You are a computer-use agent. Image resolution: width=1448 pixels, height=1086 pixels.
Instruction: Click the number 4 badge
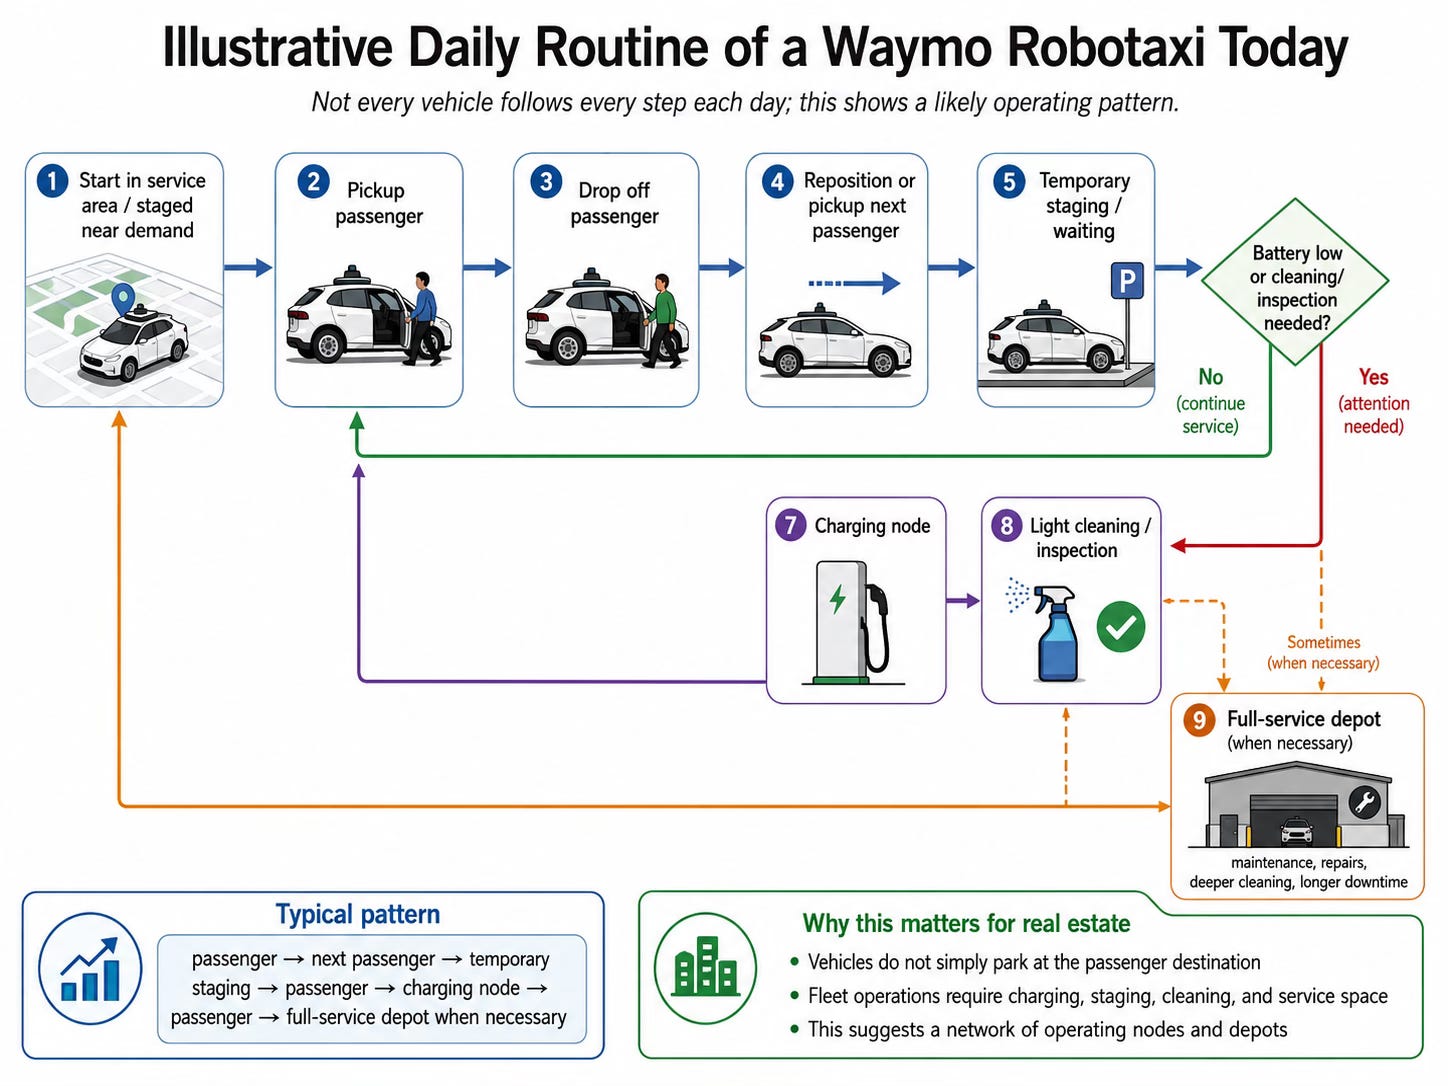tap(777, 182)
